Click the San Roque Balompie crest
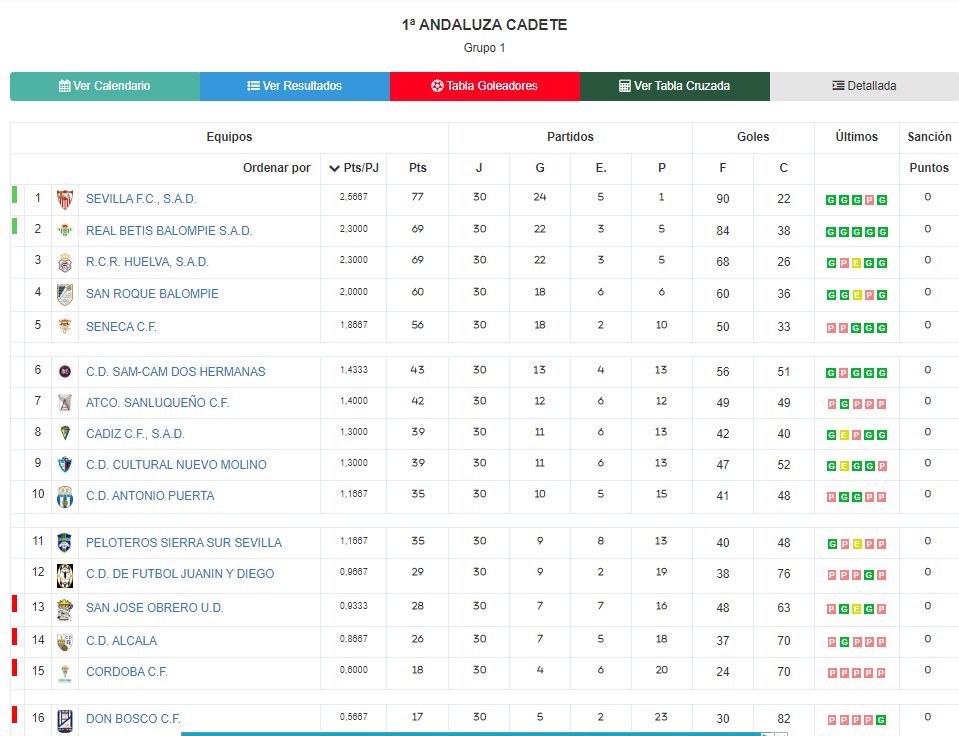This screenshot has width=959, height=736. (65, 294)
